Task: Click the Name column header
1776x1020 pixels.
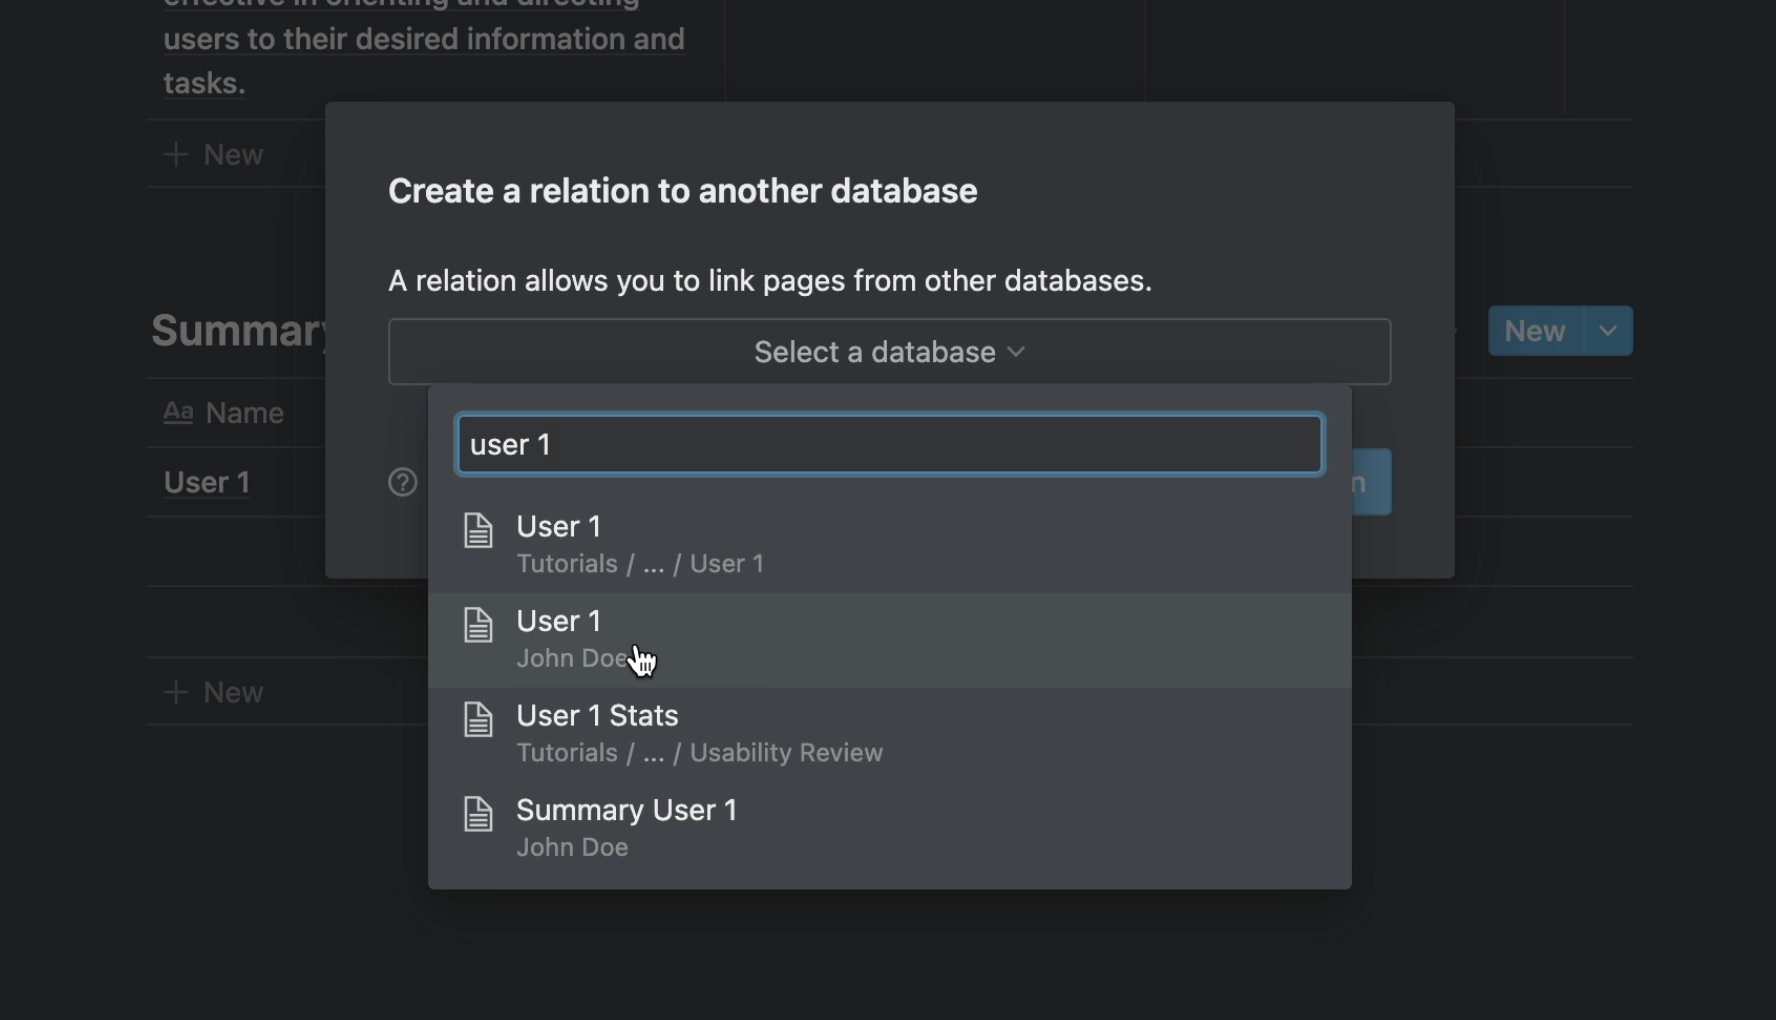Action: pyautogui.click(x=244, y=413)
